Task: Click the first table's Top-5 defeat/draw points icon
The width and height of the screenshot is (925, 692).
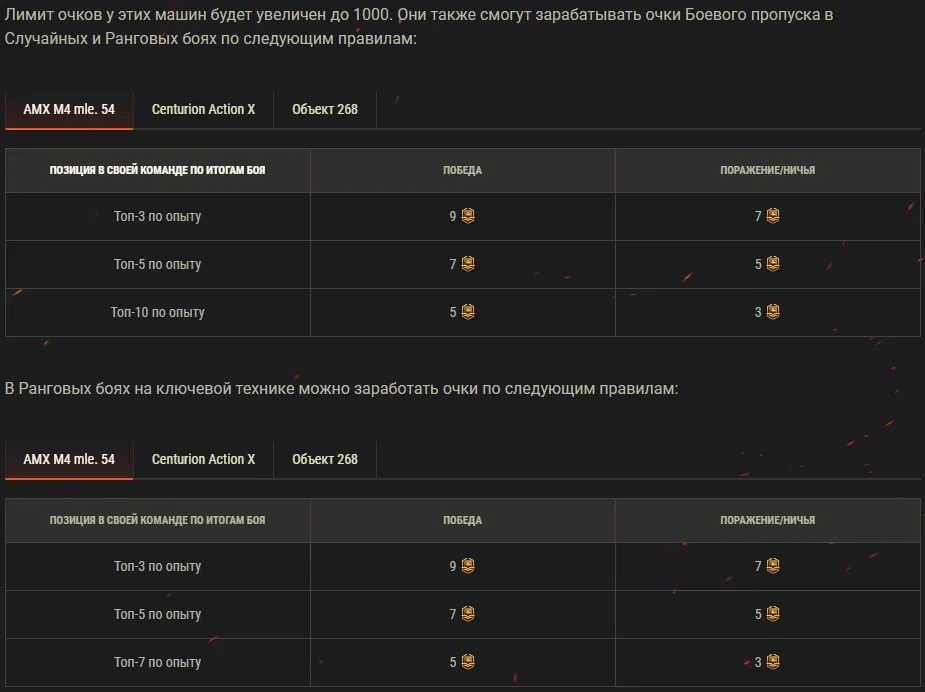Action: coord(773,264)
